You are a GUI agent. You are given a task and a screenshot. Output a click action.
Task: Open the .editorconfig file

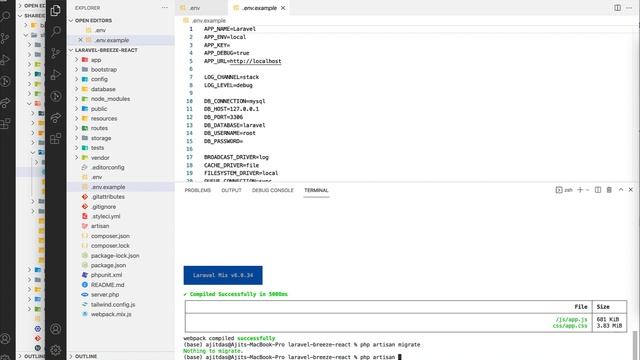[x=108, y=167]
